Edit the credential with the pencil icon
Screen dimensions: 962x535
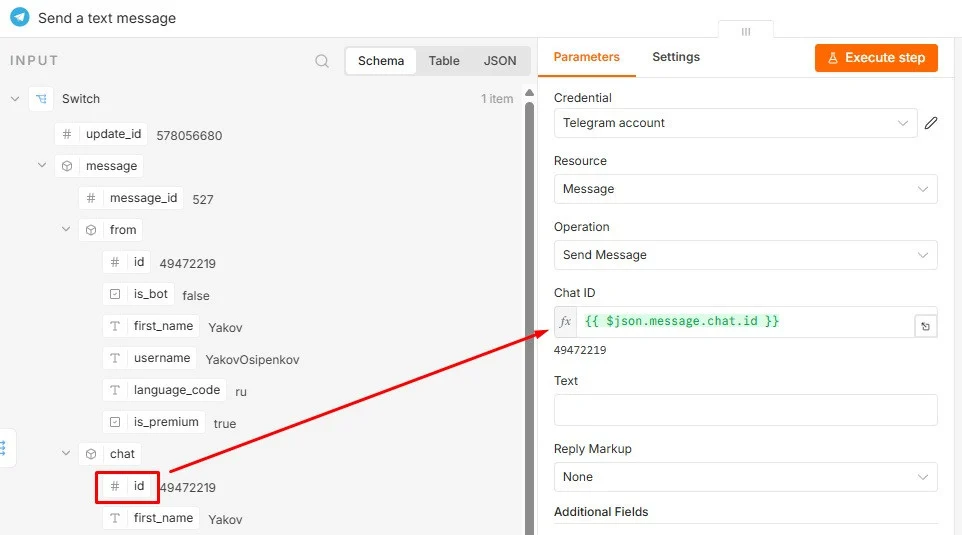point(931,123)
